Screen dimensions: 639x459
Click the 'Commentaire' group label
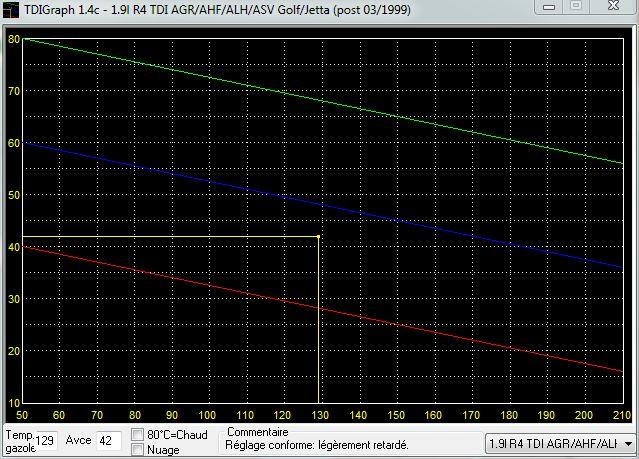(258, 432)
